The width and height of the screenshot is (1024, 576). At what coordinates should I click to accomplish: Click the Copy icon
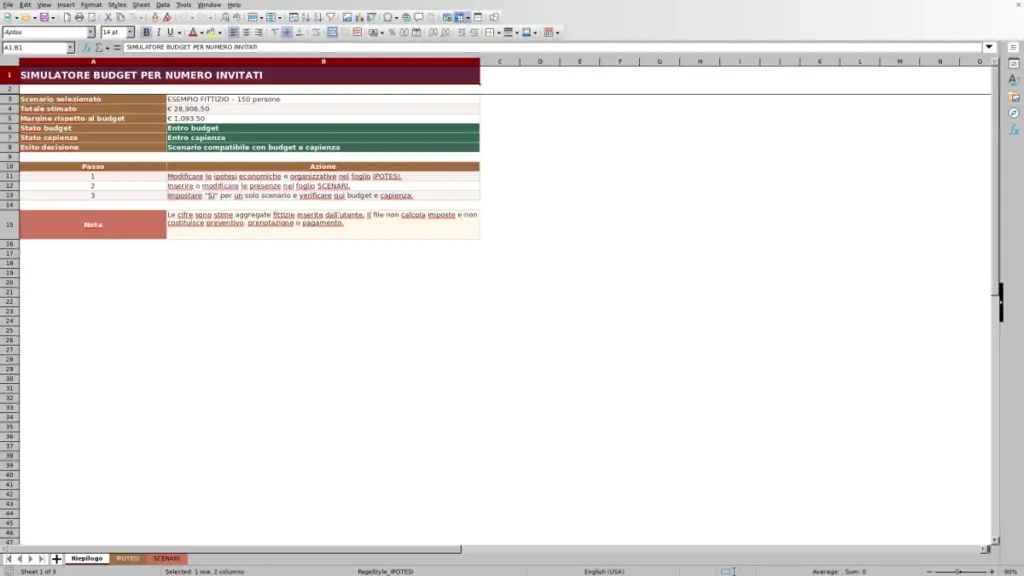(x=120, y=18)
